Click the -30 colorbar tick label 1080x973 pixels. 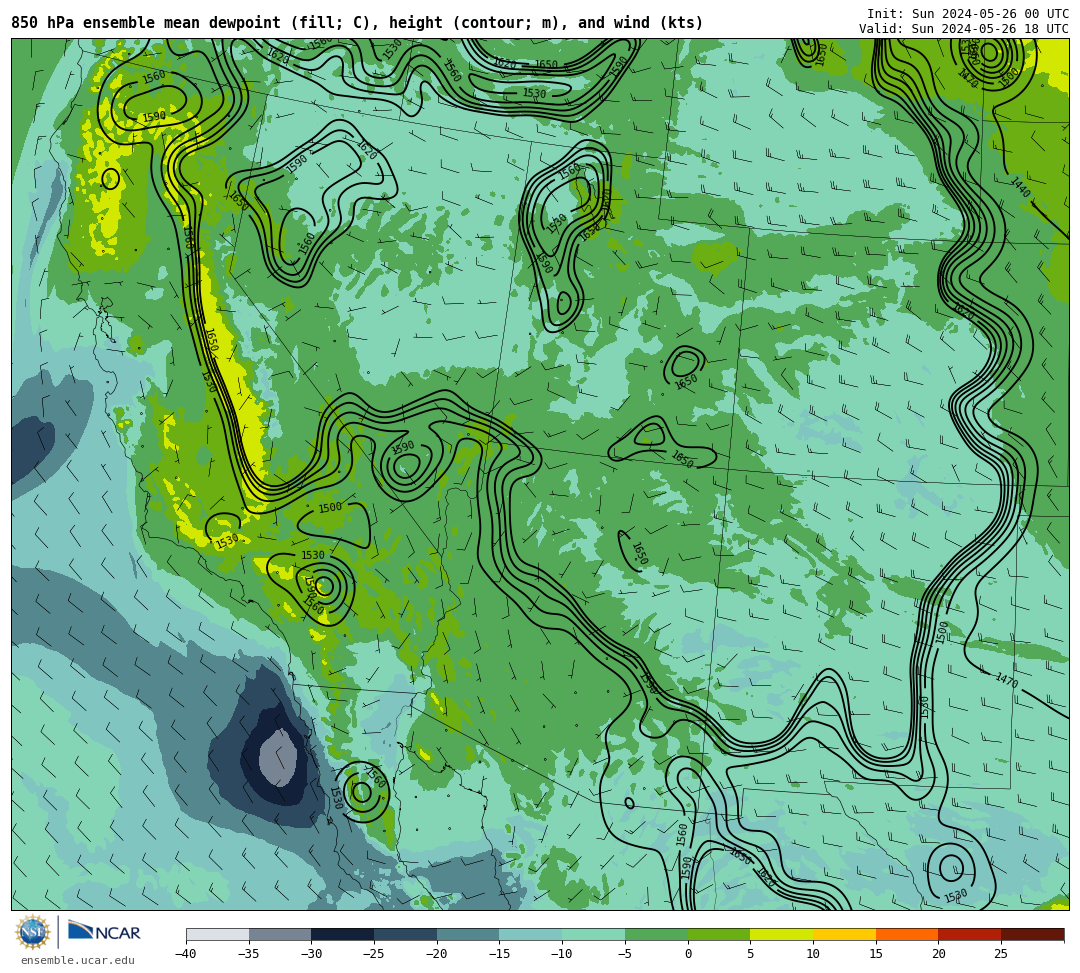311,954
